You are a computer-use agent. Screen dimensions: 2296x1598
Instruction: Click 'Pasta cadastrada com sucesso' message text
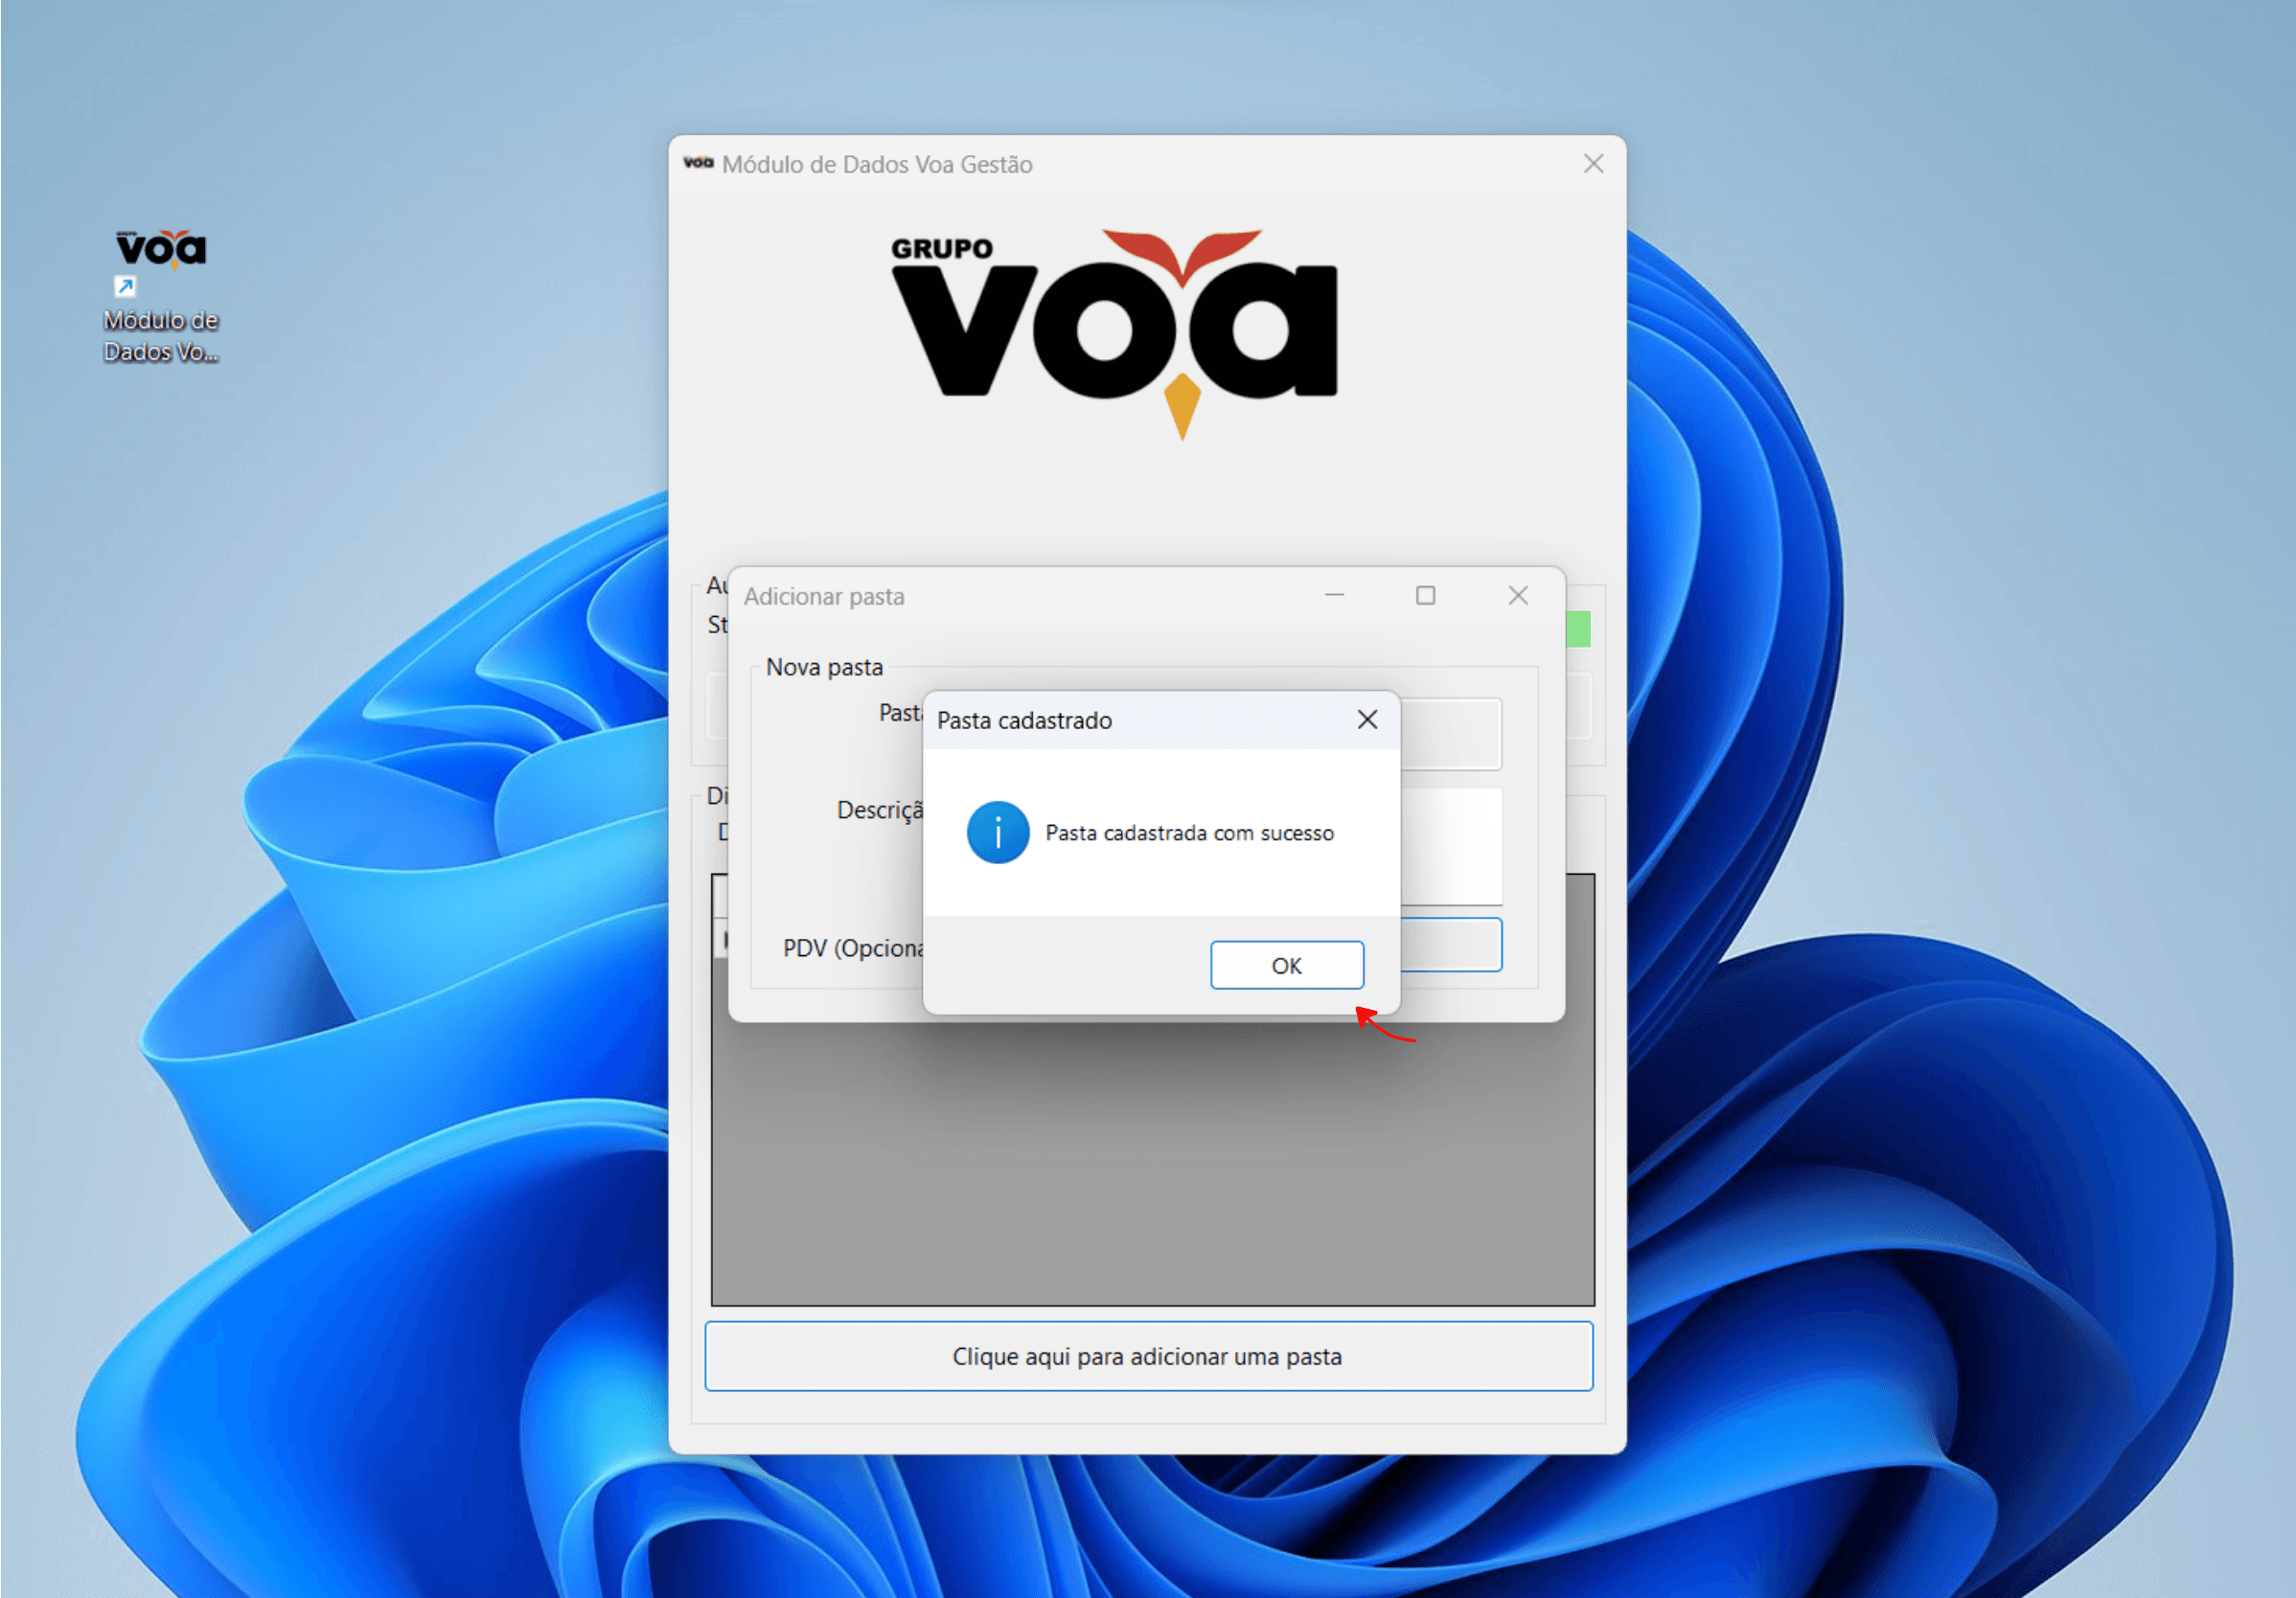pos(1190,833)
